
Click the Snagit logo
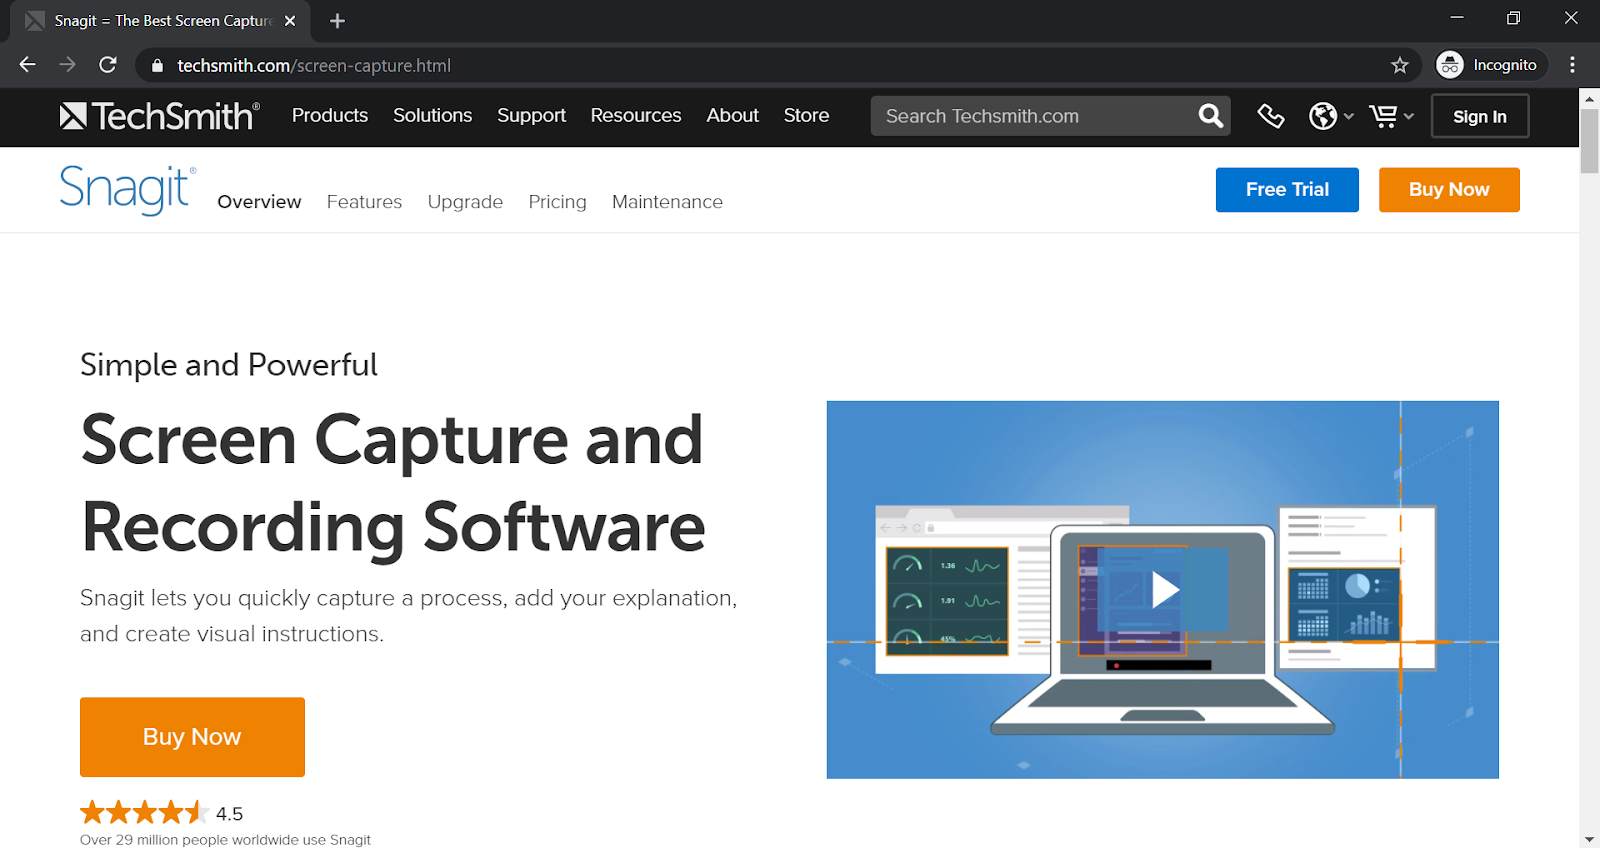127,190
